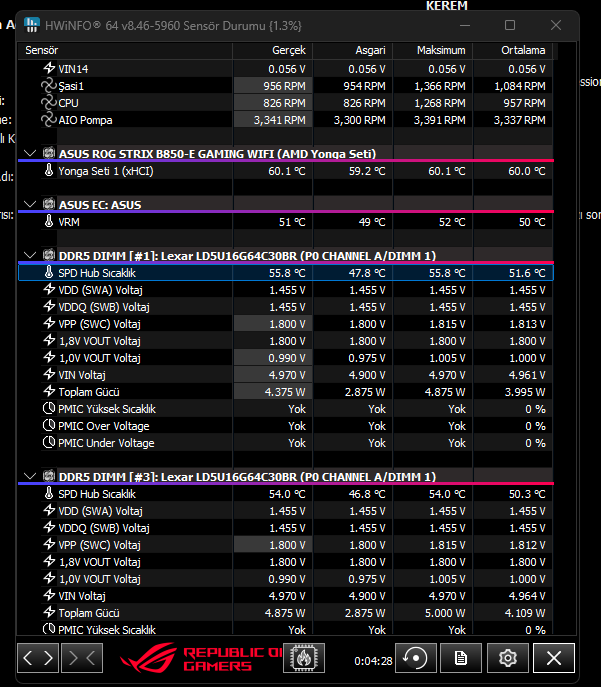Image resolution: width=601 pixels, height=687 pixels.
Task: Select DIMM #1 1,0V VOUT Voltaj row
Action: pos(286,358)
